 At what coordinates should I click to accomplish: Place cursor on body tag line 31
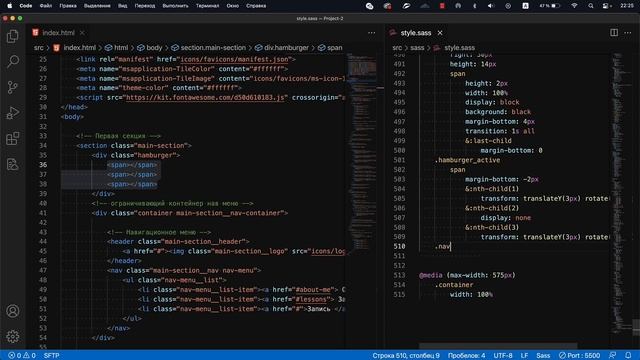coord(72,117)
